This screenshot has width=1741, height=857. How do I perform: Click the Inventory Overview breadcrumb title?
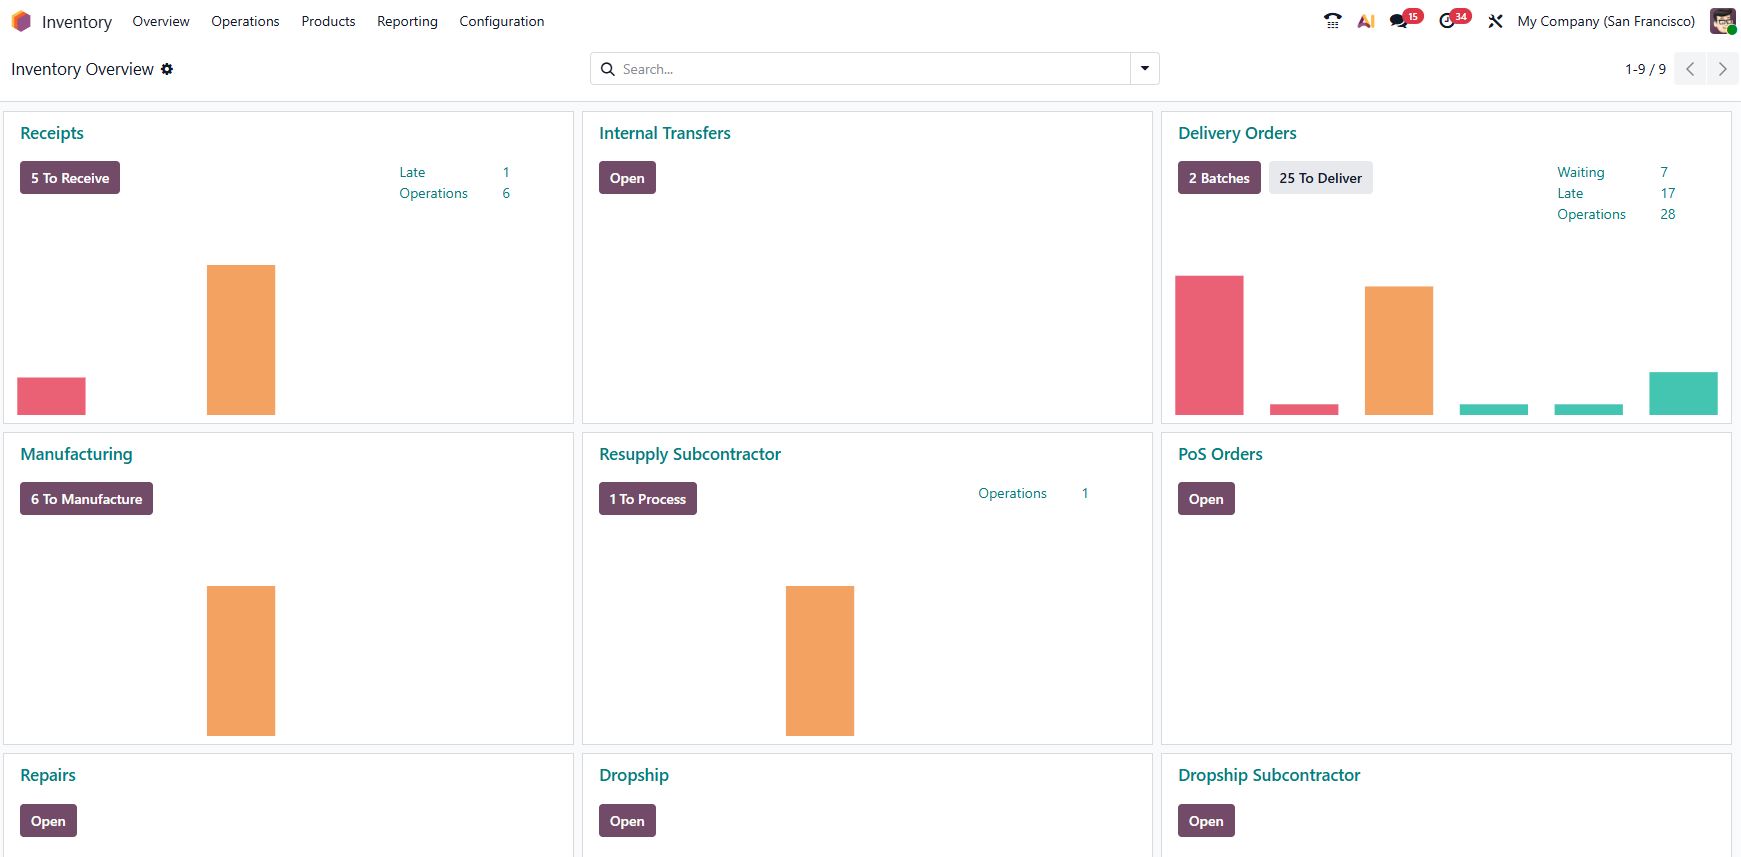click(82, 69)
